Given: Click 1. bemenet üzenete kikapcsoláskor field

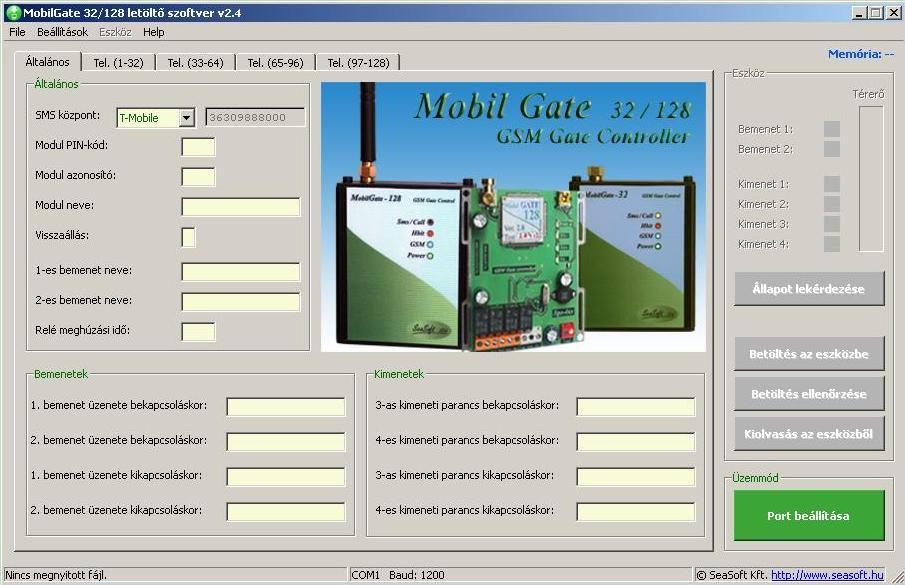Looking at the screenshot, I should point(286,477).
